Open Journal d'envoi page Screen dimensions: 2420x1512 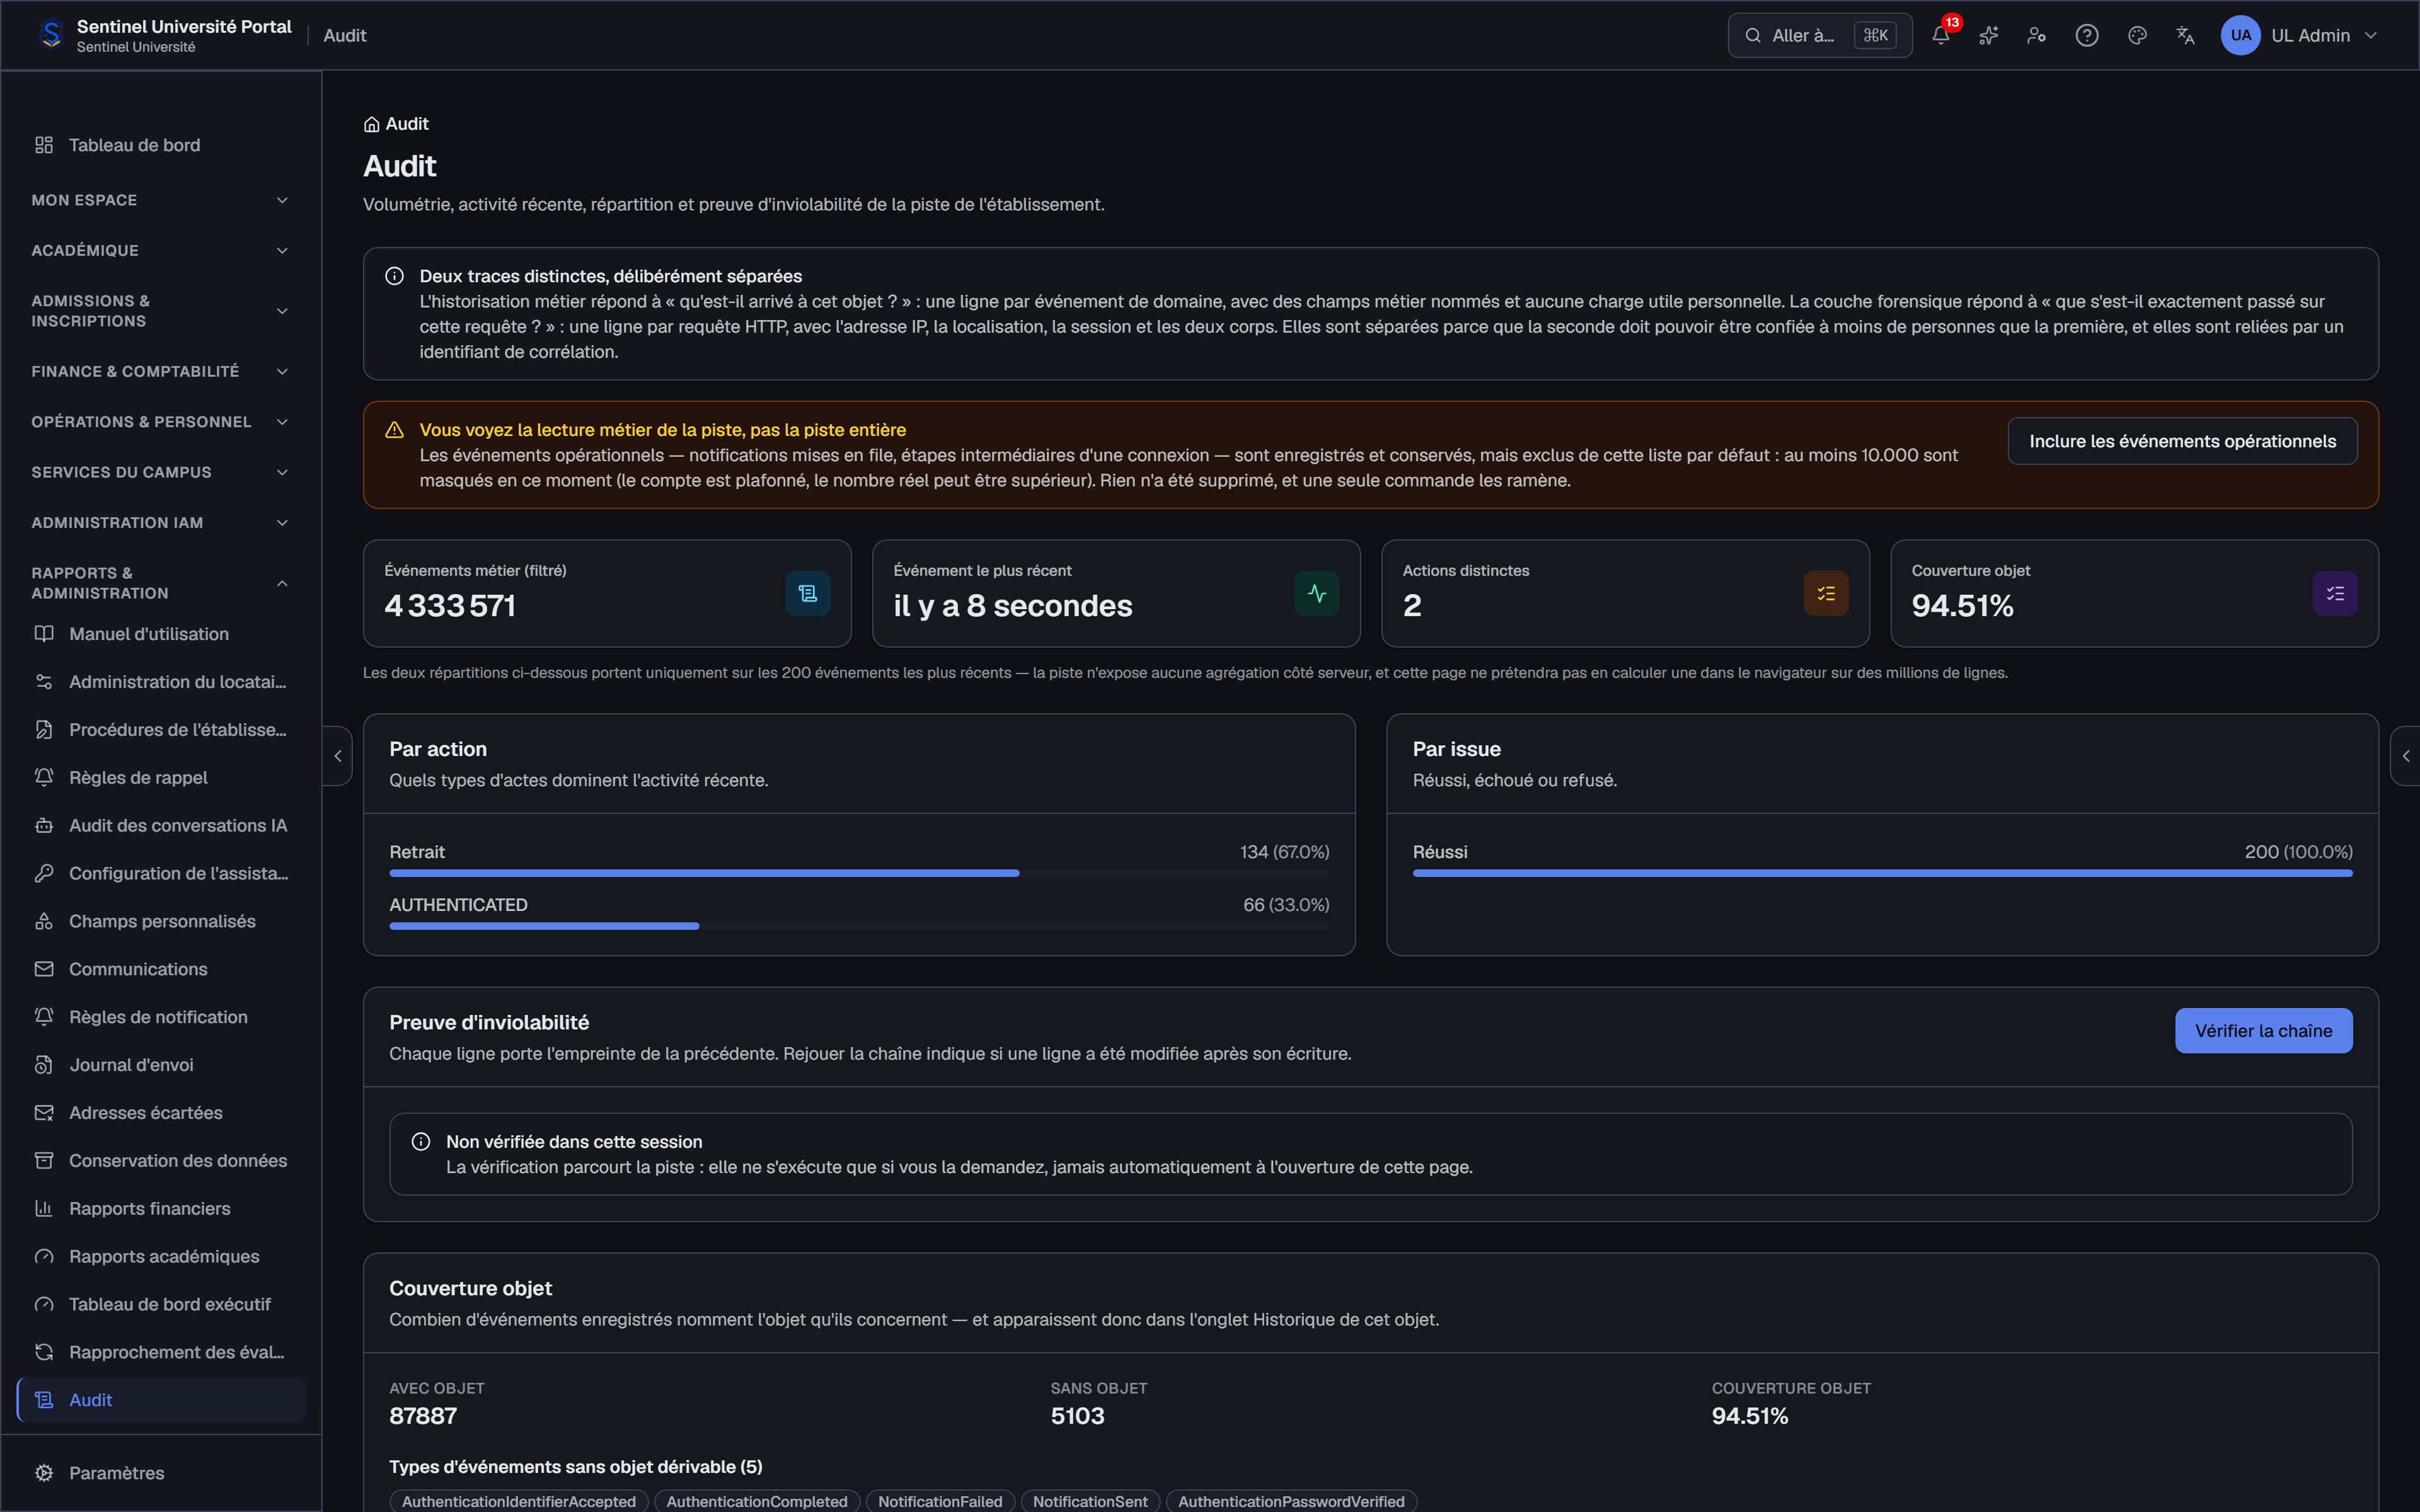pos(161,1065)
